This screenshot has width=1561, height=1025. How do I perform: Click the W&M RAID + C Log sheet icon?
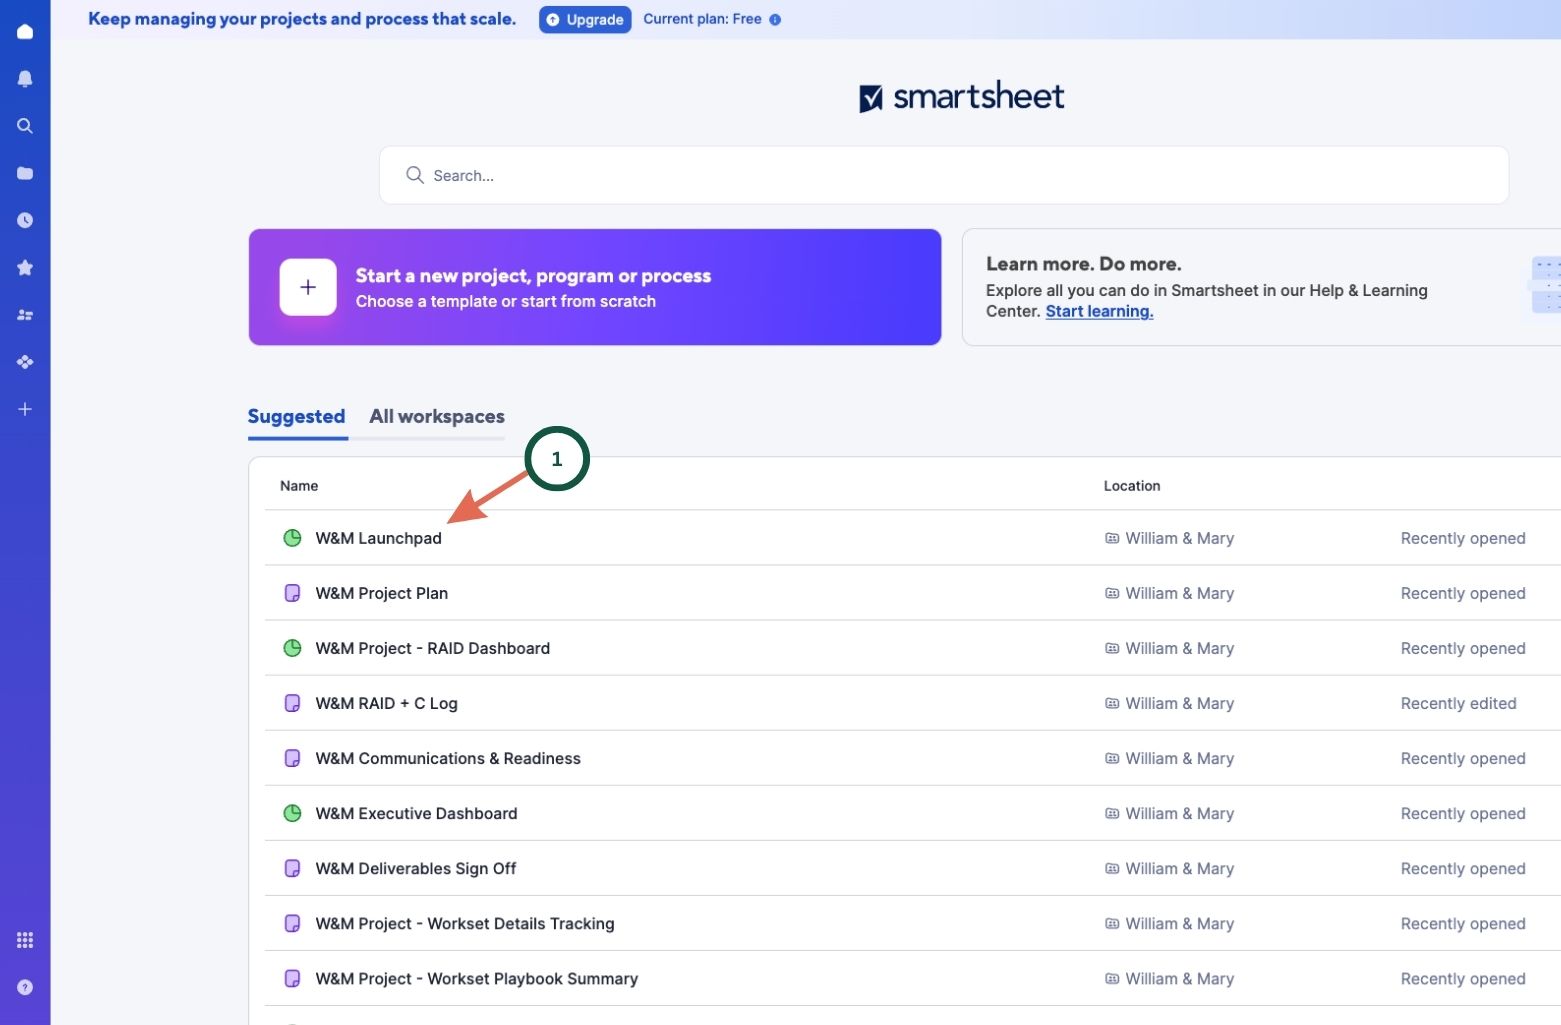(292, 703)
